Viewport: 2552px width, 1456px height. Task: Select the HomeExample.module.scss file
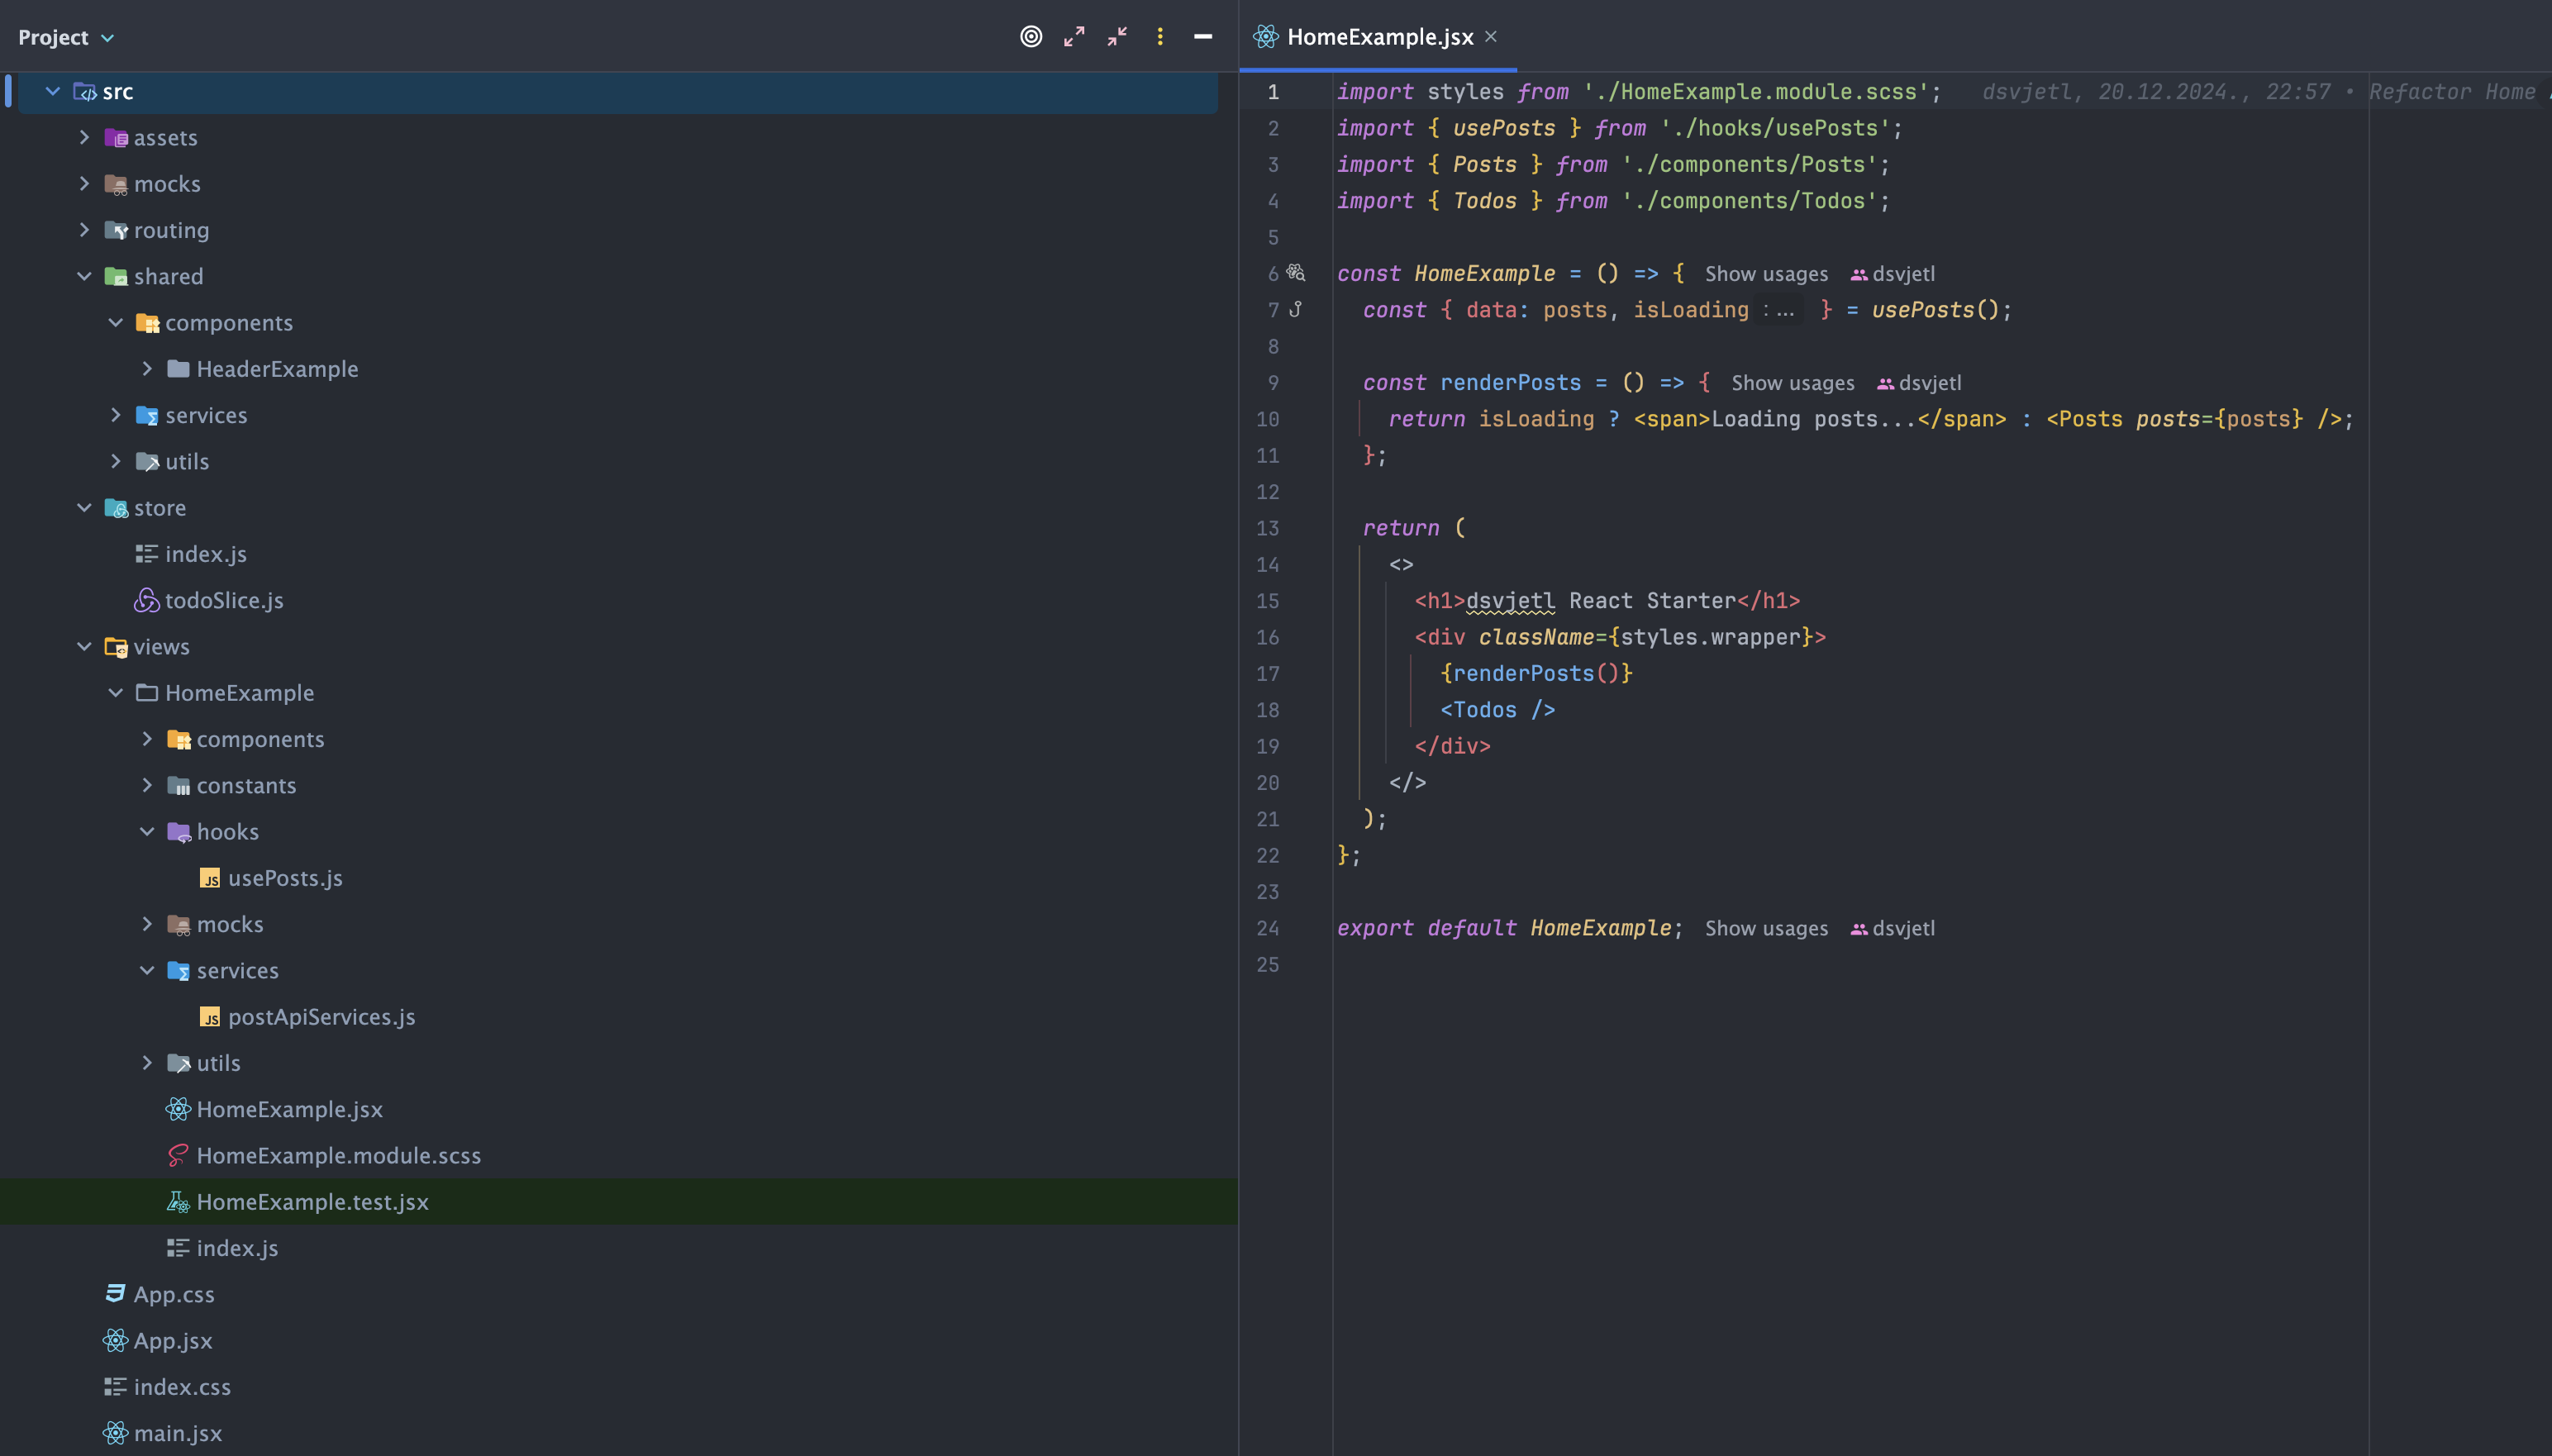point(338,1155)
